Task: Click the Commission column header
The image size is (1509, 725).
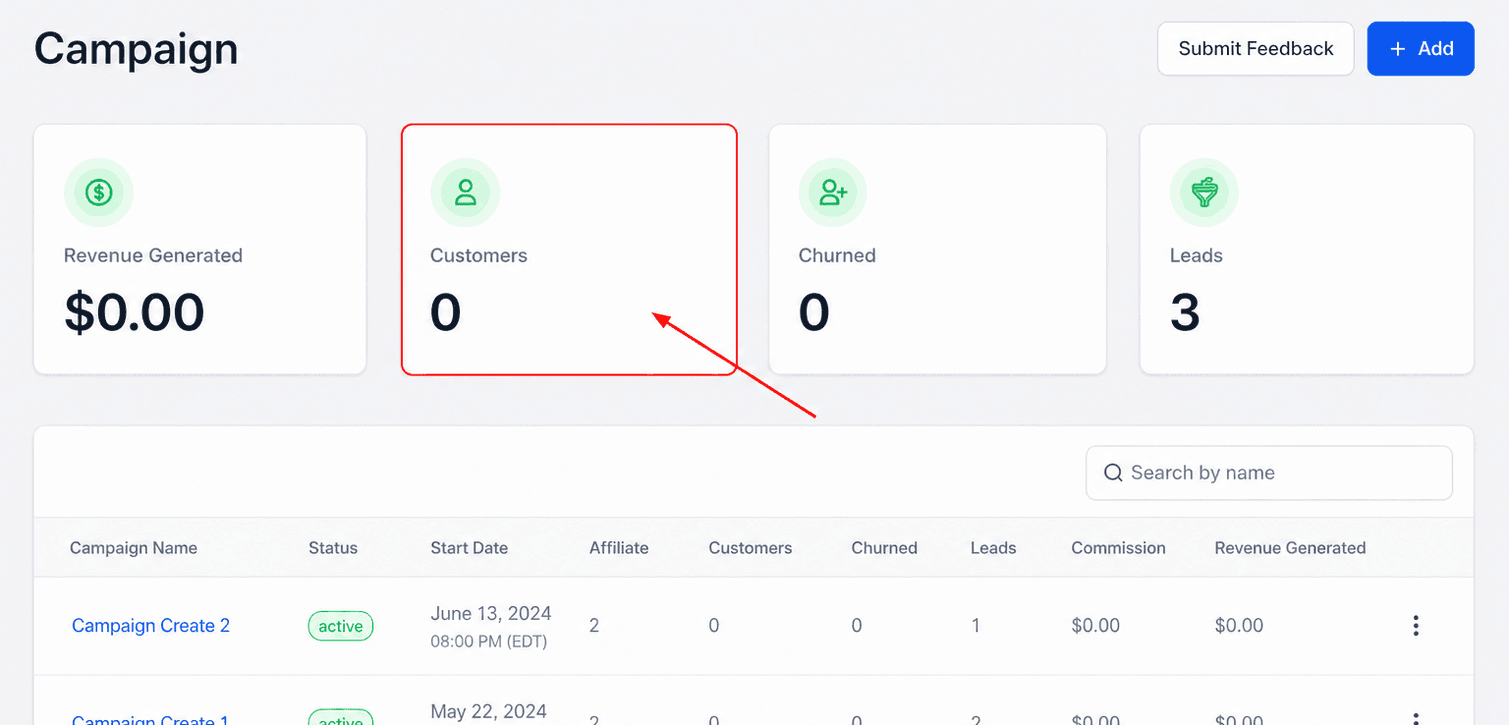Action: [1118, 548]
